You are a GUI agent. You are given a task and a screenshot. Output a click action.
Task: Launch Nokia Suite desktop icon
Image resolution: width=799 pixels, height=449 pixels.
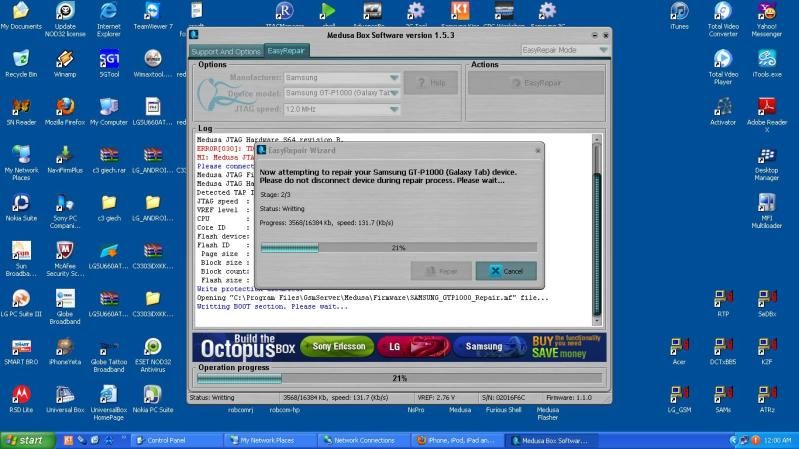pos(21,207)
